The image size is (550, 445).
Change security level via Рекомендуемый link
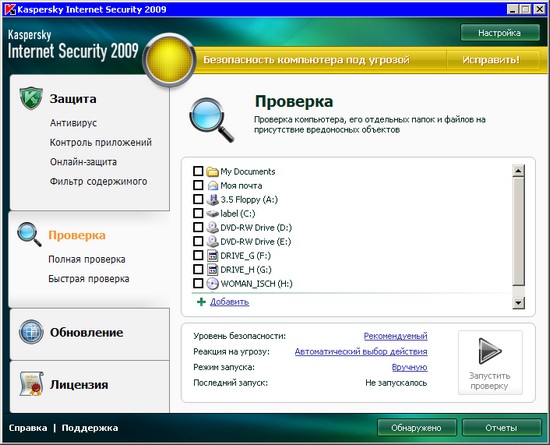[x=395, y=336]
